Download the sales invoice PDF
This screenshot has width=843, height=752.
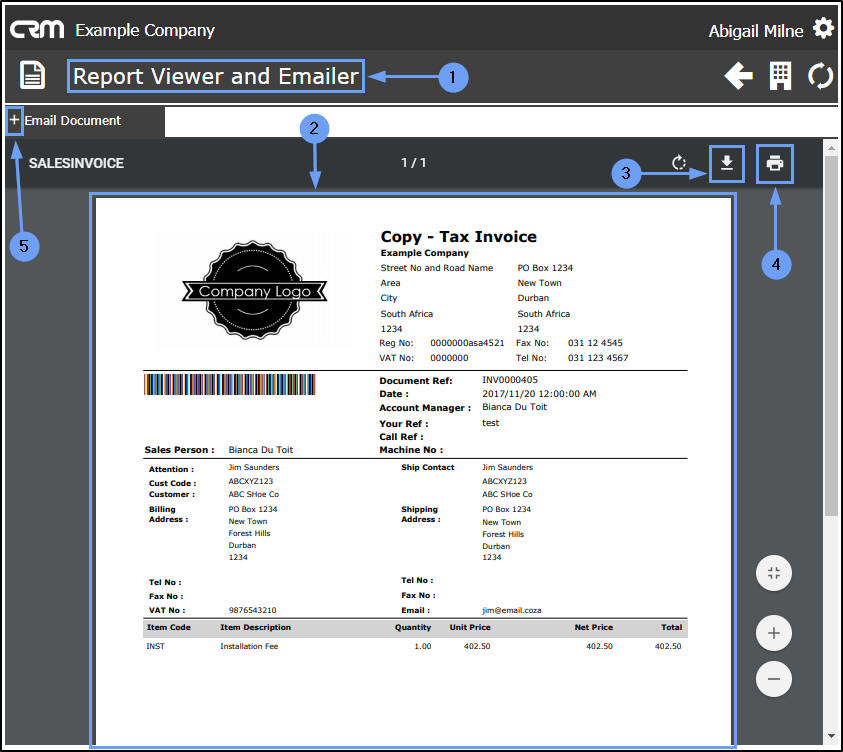[x=727, y=163]
